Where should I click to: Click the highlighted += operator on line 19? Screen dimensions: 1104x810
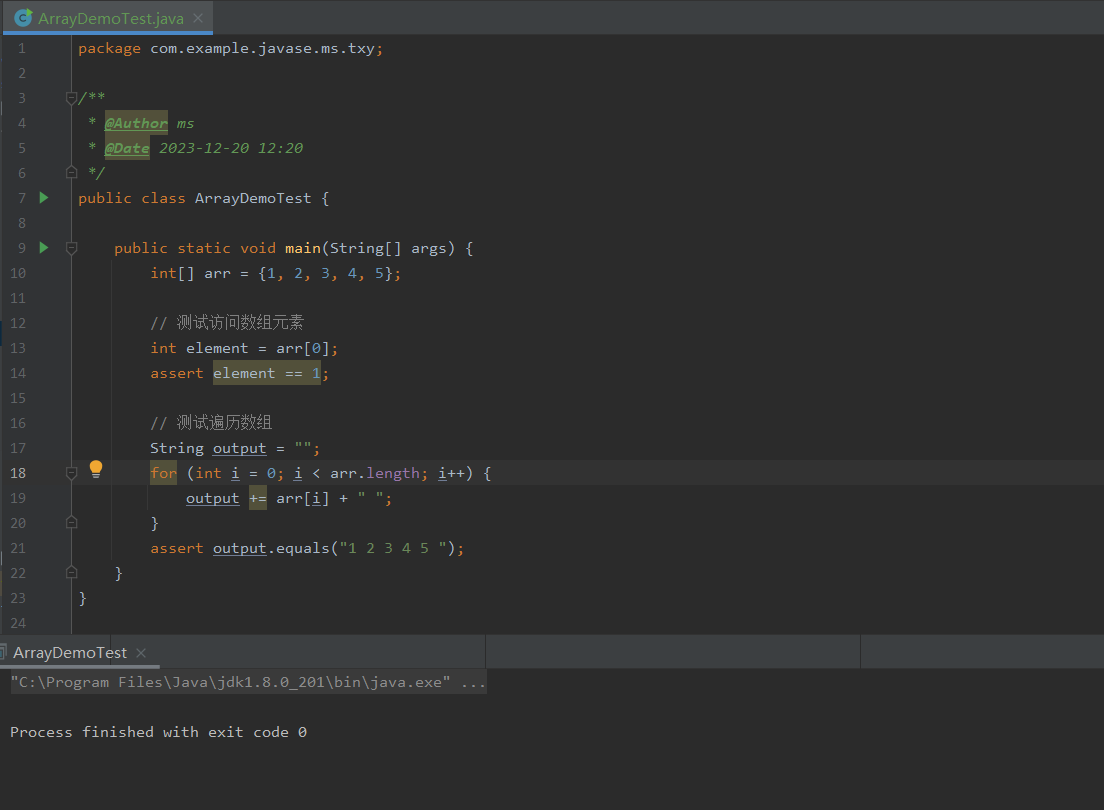[258, 499]
